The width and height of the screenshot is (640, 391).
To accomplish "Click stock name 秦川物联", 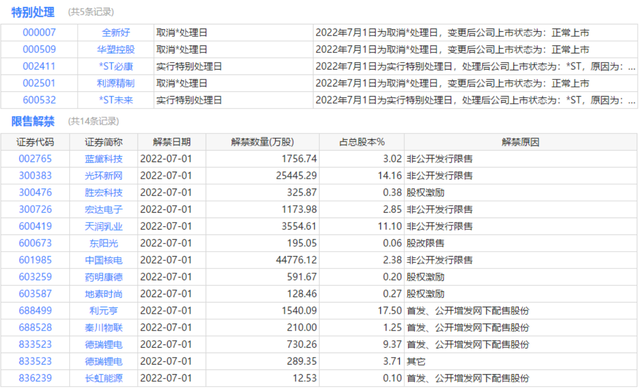I will tap(104, 328).
